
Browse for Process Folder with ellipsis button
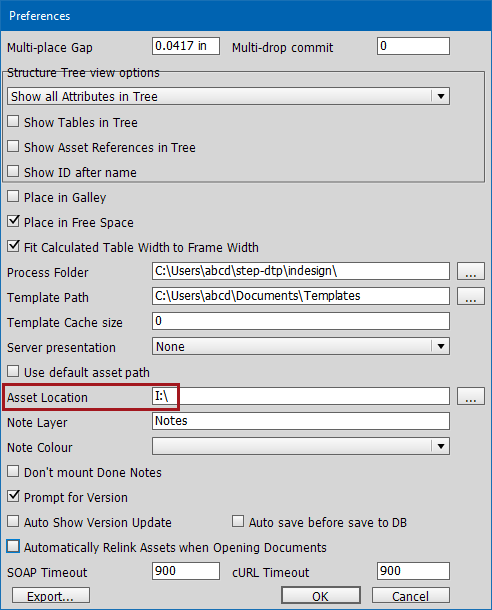point(471,271)
